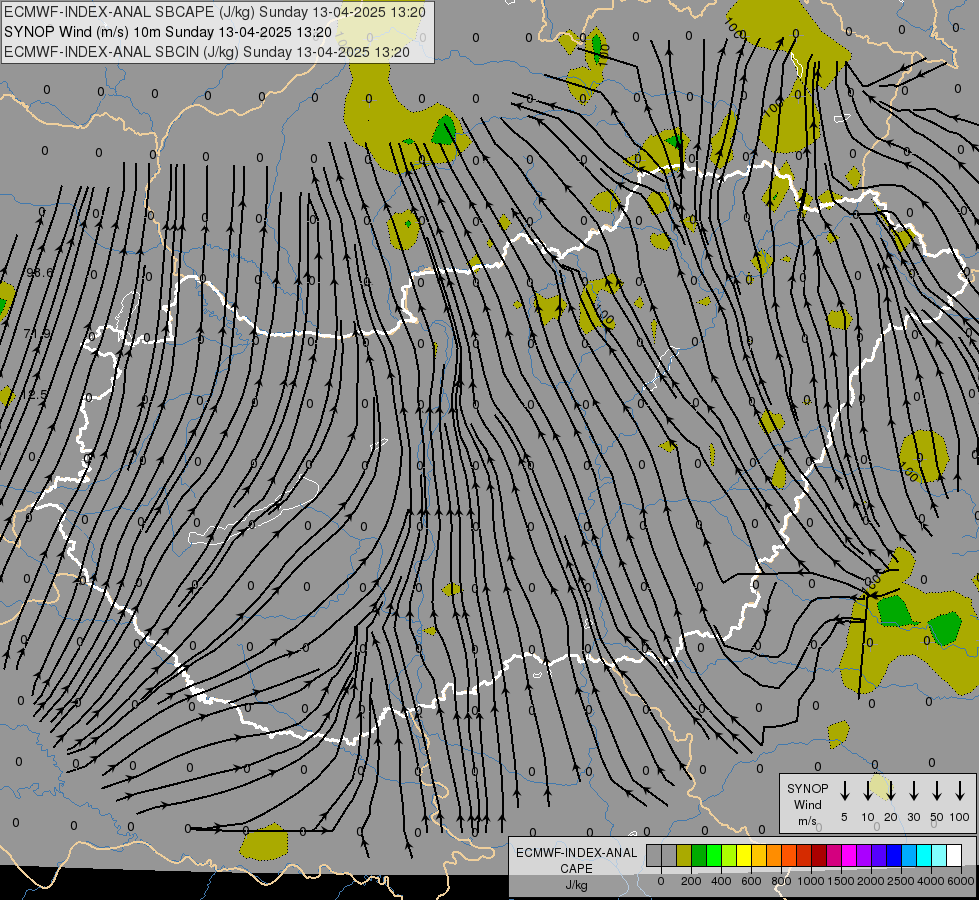The height and width of the screenshot is (900, 979).
Task: Pick the cyan swatch before 4000
Action: tap(923, 855)
